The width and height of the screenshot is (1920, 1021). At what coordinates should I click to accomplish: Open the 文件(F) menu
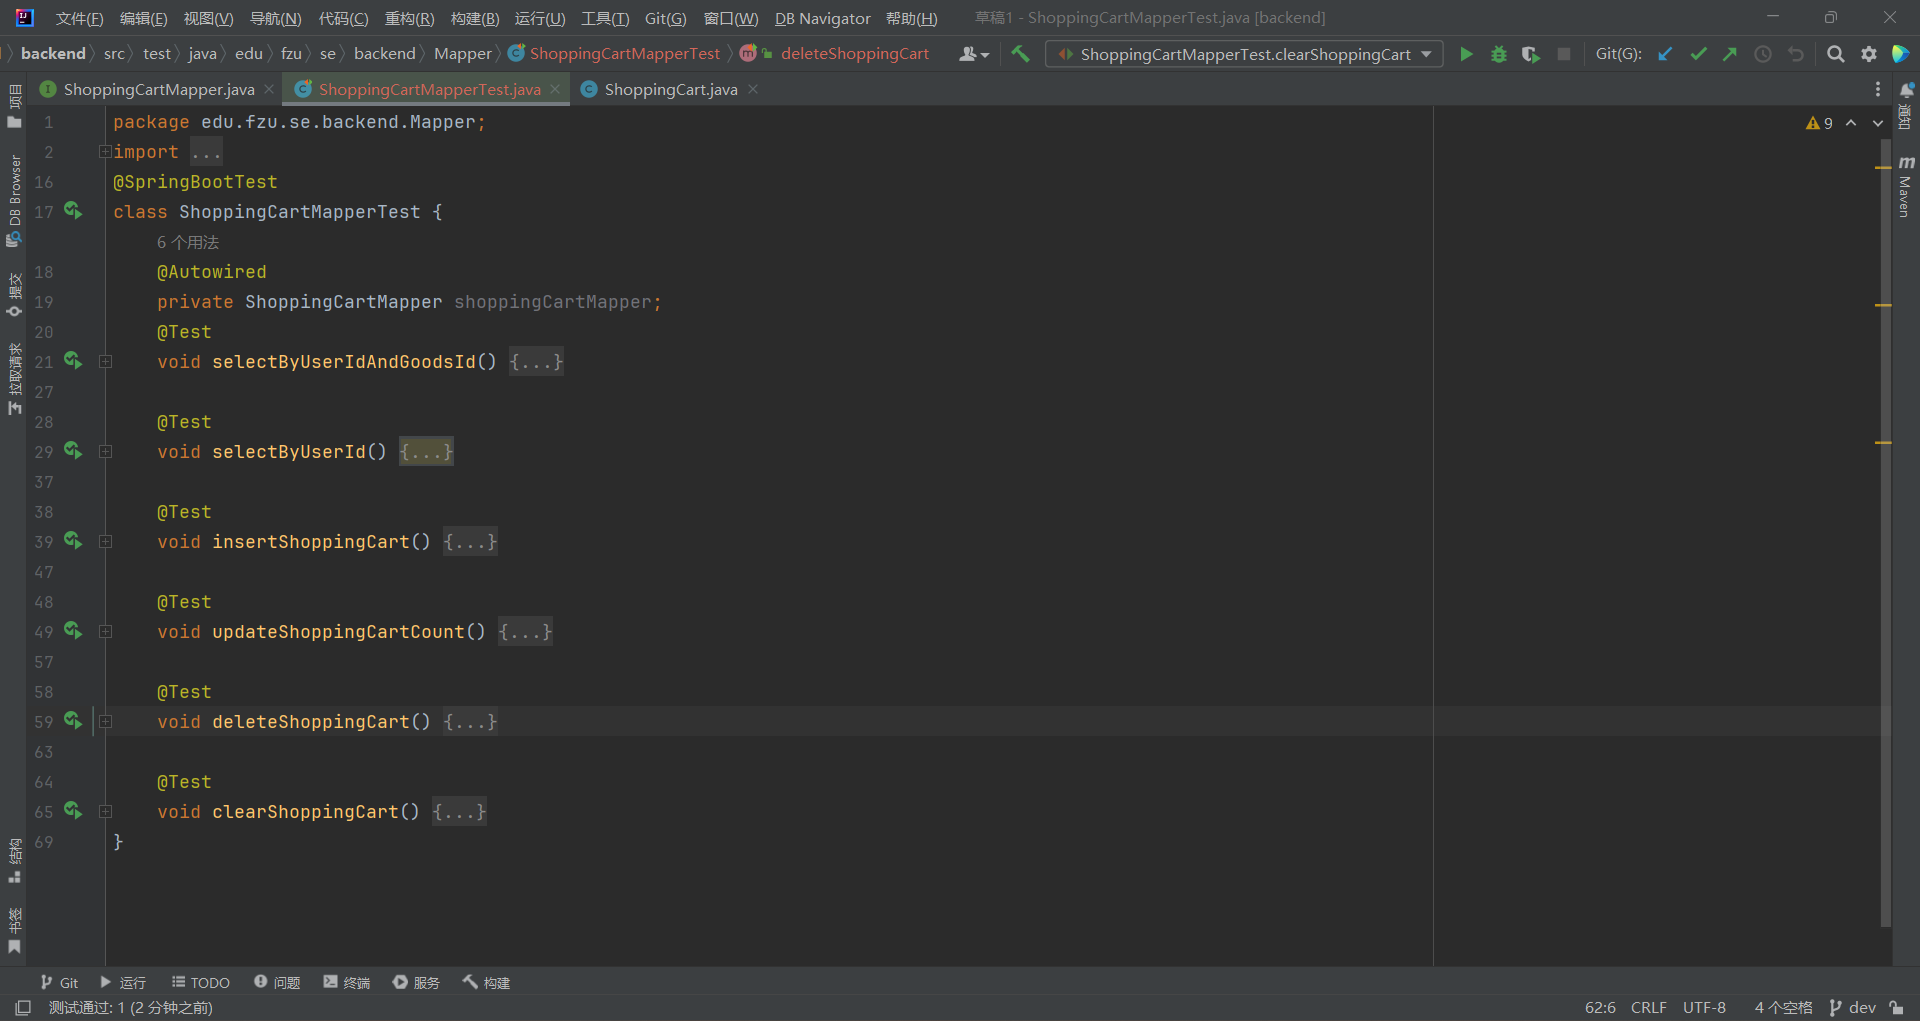(x=79, y=18)
